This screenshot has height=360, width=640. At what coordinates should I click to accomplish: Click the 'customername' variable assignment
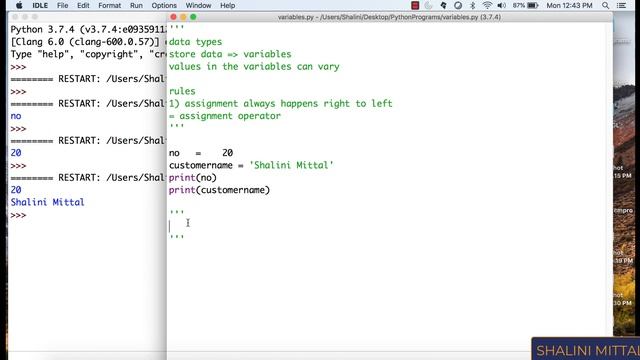point(201,165)
